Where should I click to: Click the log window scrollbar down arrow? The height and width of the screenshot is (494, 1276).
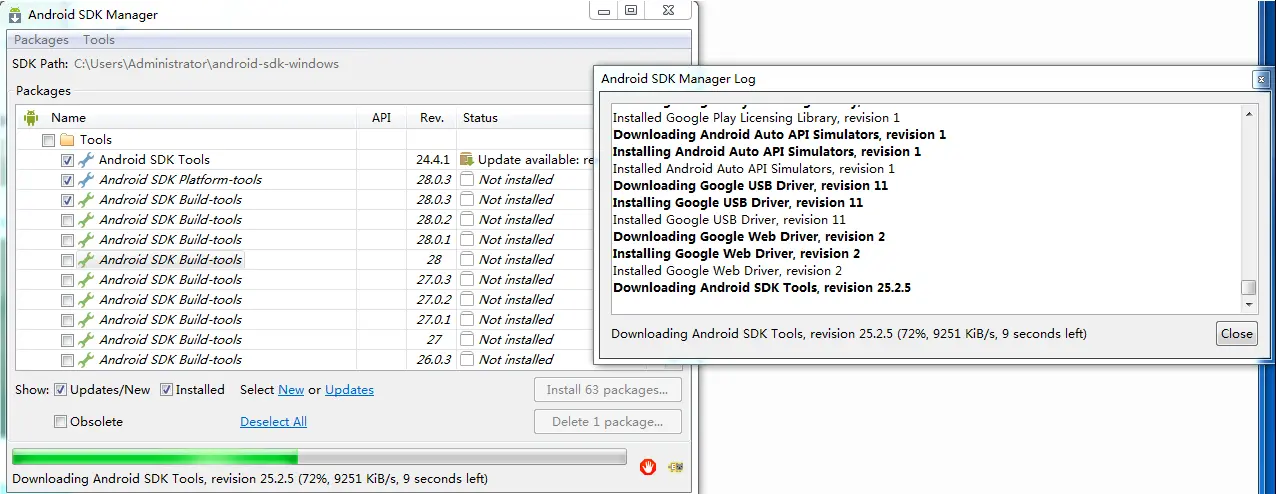click(x=1249, y=303)
